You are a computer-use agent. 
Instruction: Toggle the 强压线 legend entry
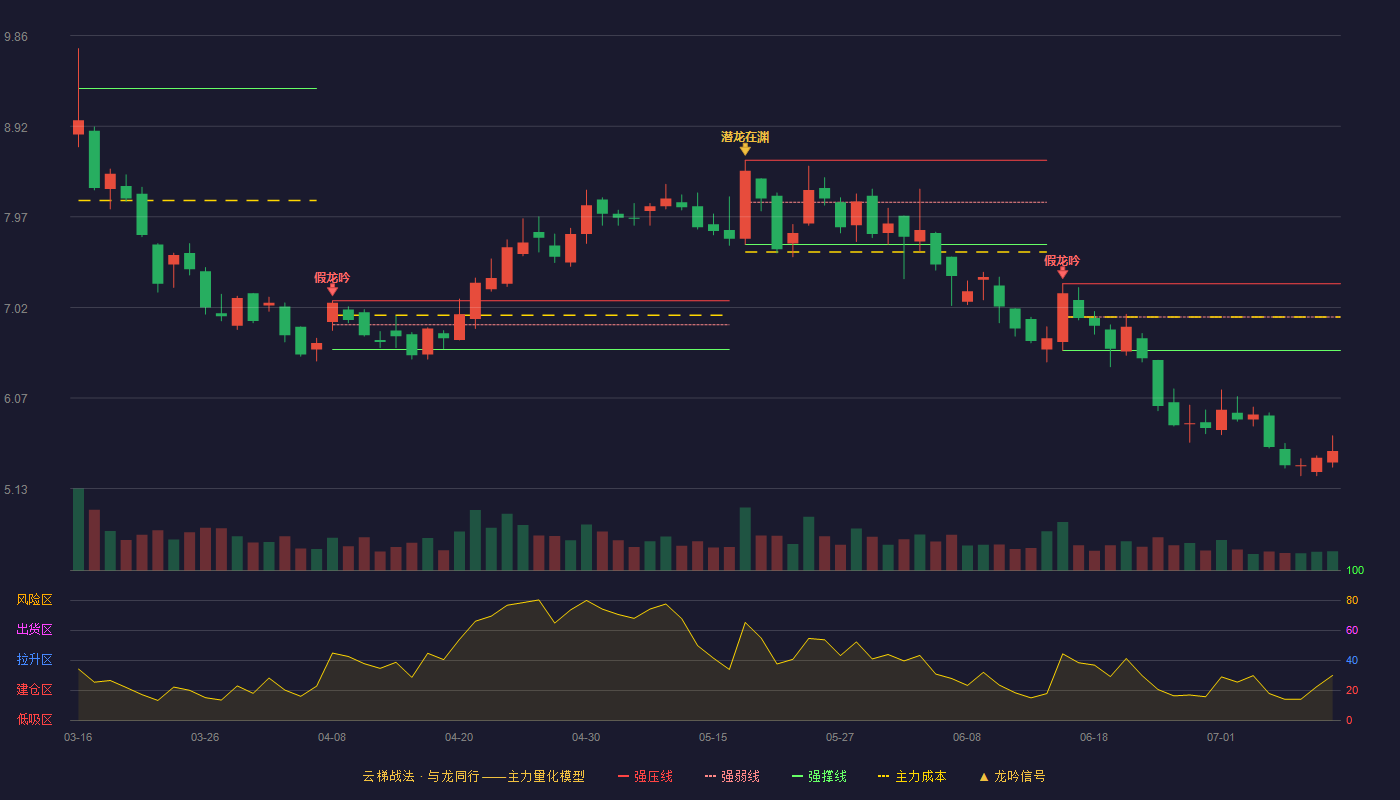pyautogui.click(x=645, y=776)
